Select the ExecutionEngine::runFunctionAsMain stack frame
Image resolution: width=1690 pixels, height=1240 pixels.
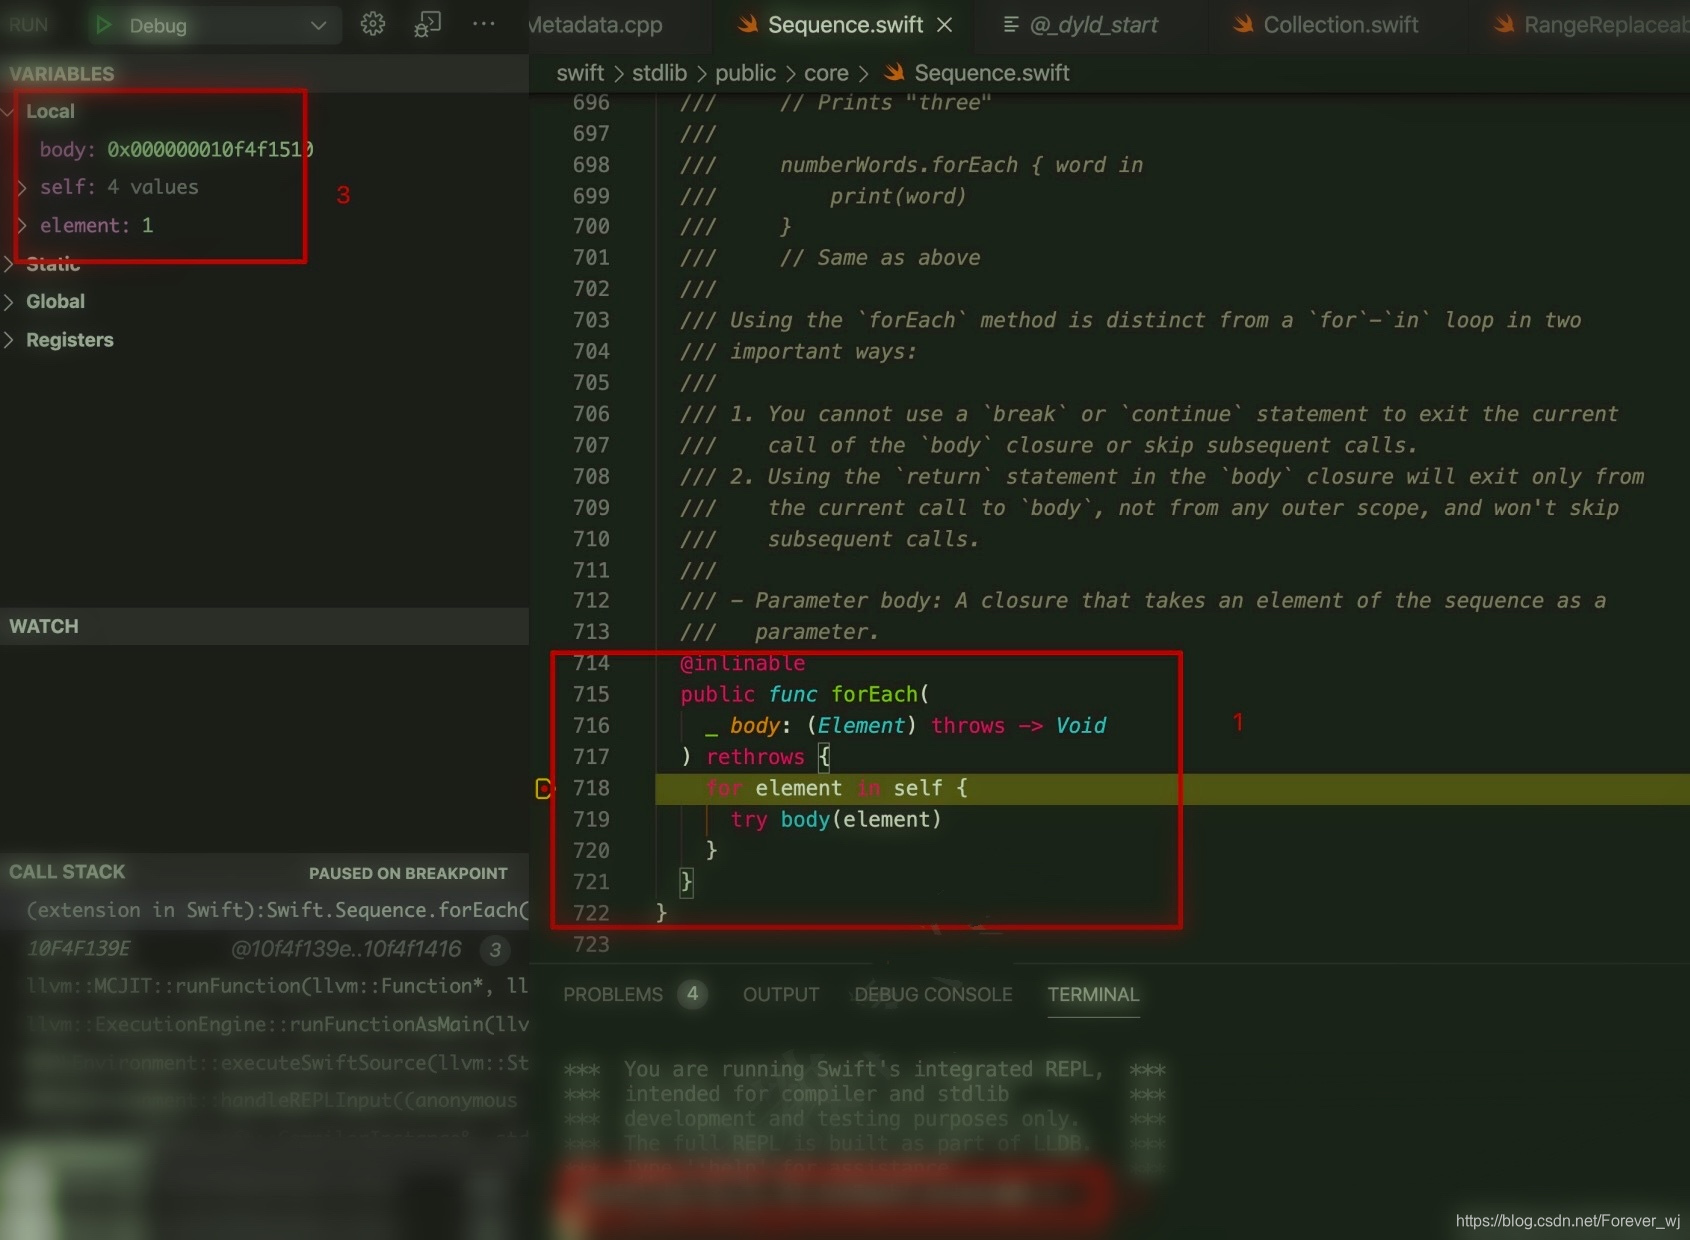264,1024
